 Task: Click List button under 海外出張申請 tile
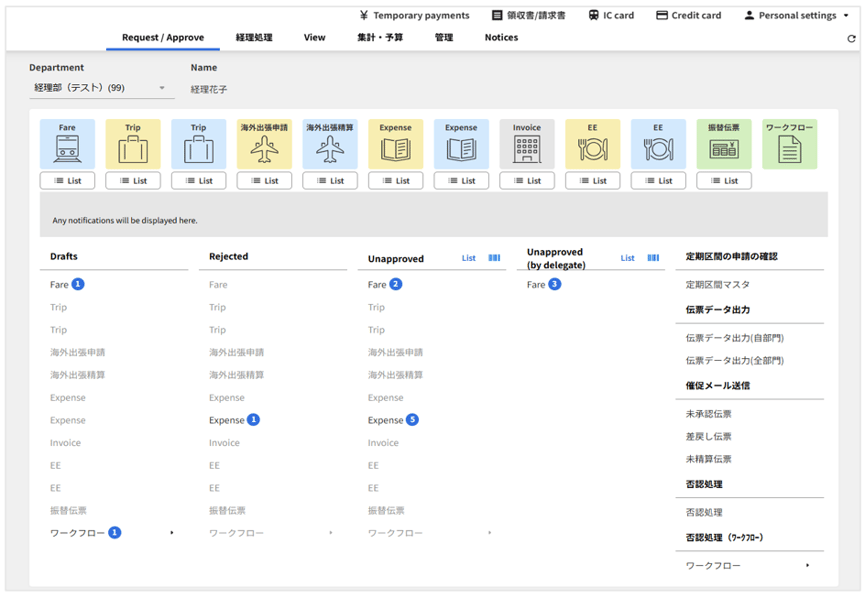click(264, 180)
